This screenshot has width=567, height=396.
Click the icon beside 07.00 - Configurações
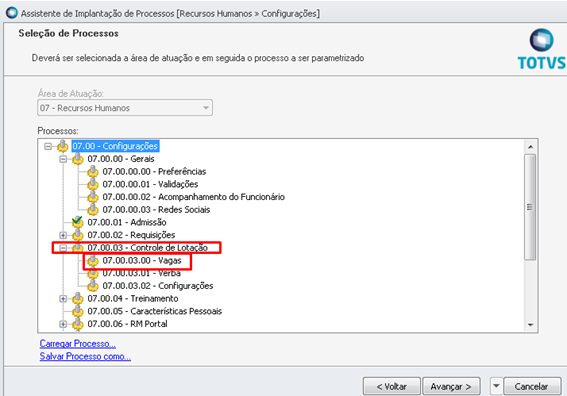coord(63,146)
